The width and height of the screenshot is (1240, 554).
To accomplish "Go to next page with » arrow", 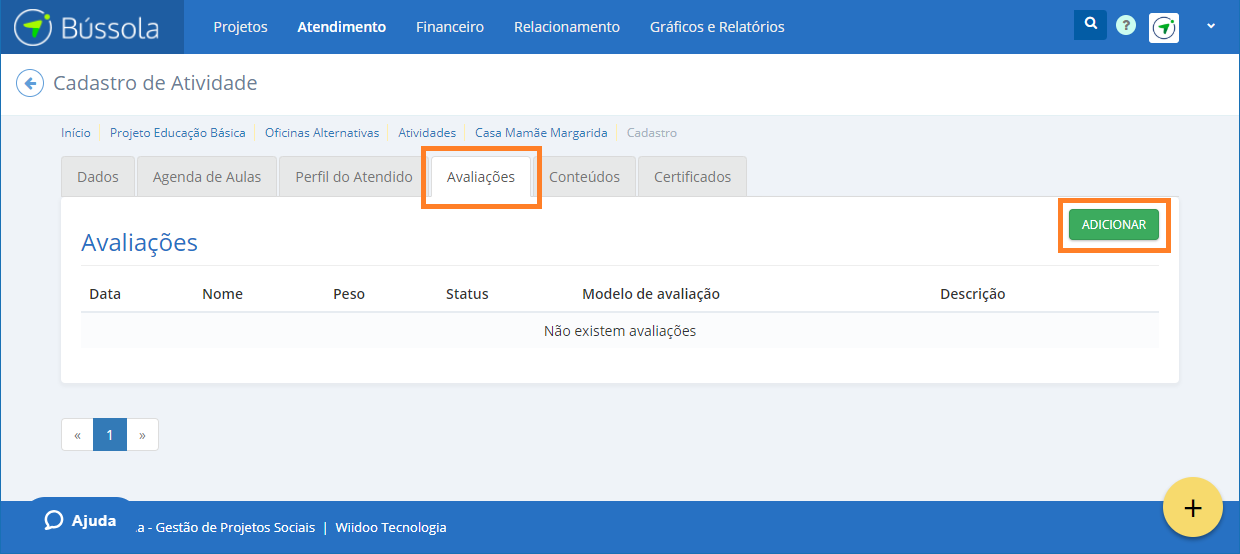I will (142, 435).
